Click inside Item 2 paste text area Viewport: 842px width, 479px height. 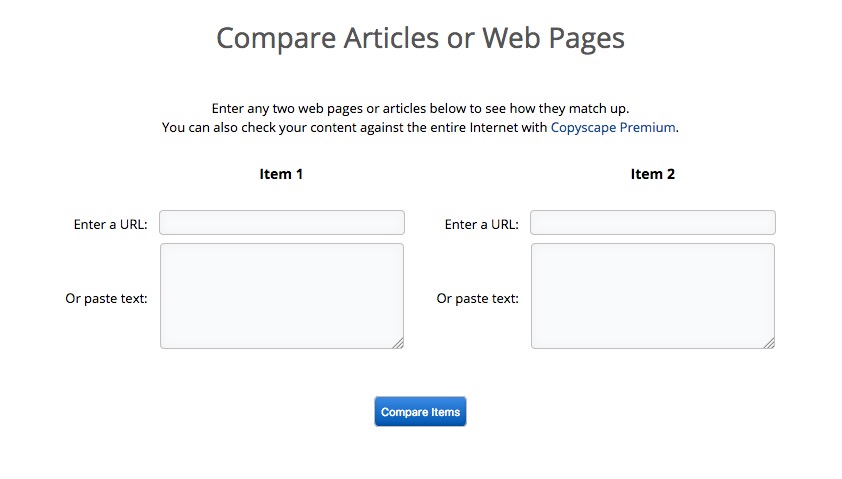coord(653,296)
